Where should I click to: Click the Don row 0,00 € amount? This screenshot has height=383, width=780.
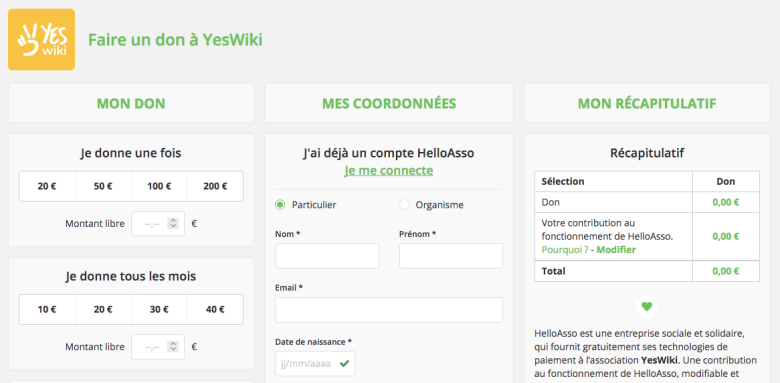point(726,202)
